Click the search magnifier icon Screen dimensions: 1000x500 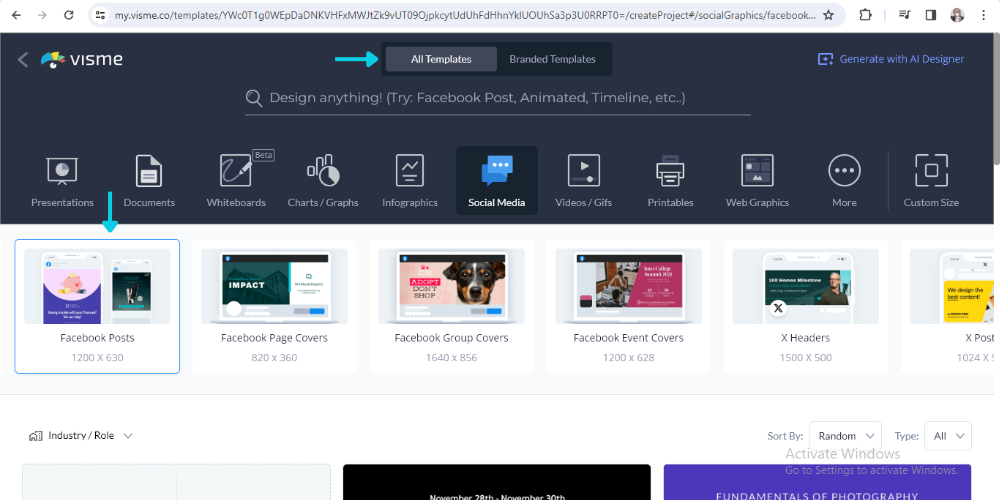click(254, 98)
